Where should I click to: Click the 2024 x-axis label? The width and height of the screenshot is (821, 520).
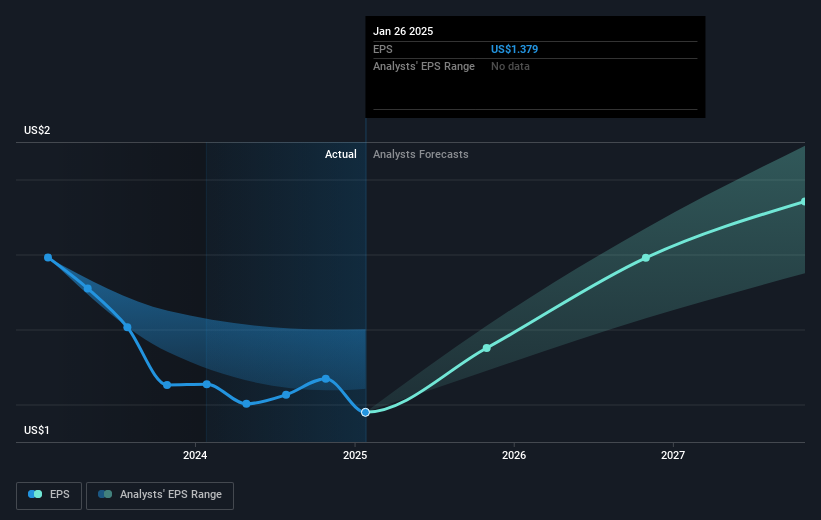click(x=195, y=455)
